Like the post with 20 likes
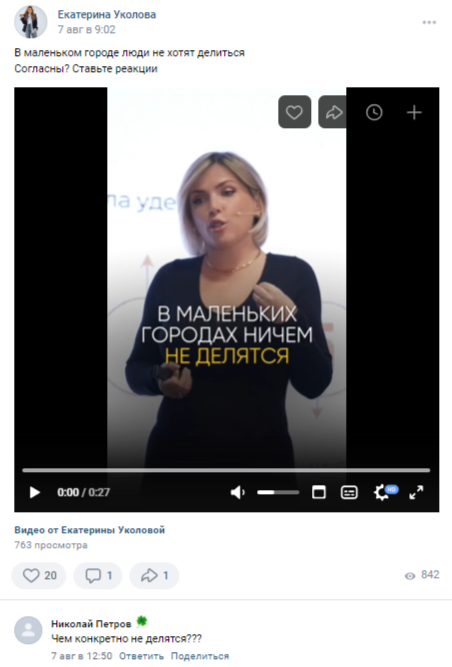This screenshot has width=452, height=667. click(39, 576)
